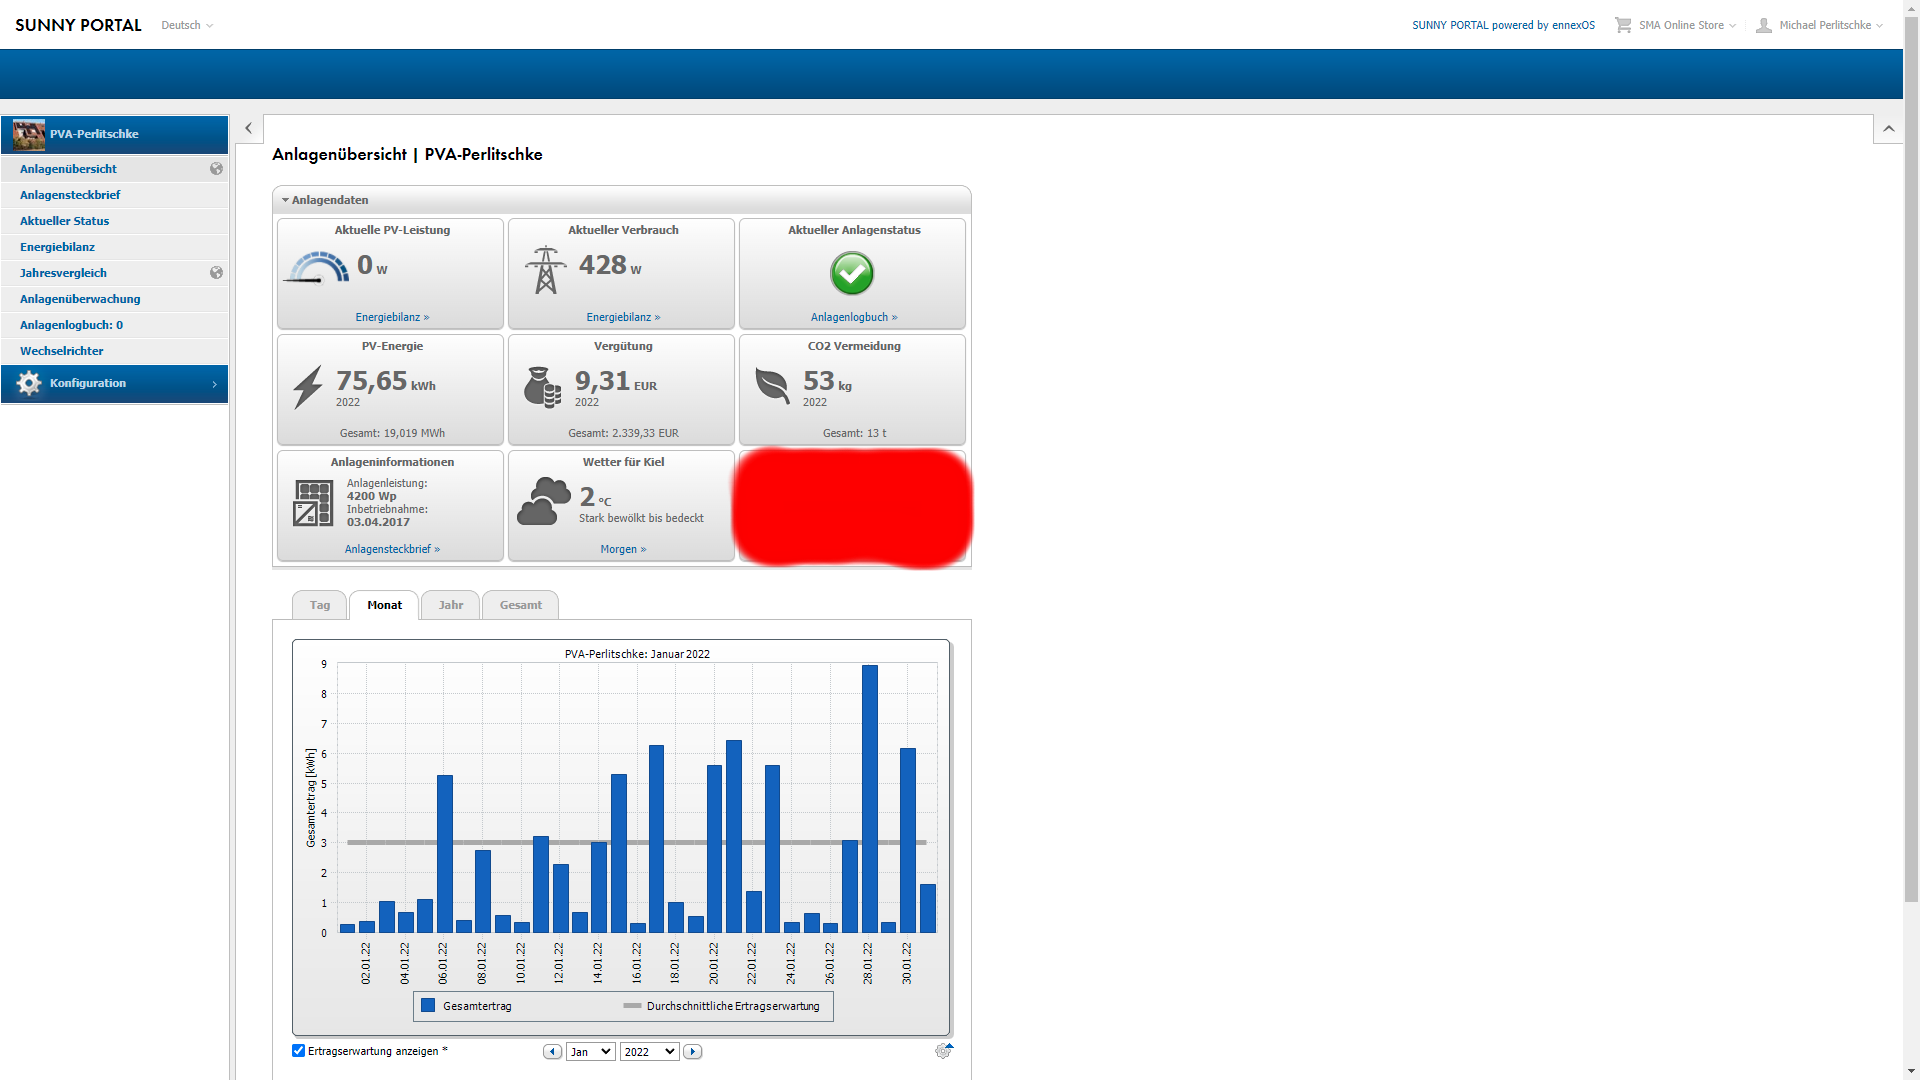Open the month dropdown showing Jan
Screen dimensions: 1920x1080
(x=590, y=1052)
